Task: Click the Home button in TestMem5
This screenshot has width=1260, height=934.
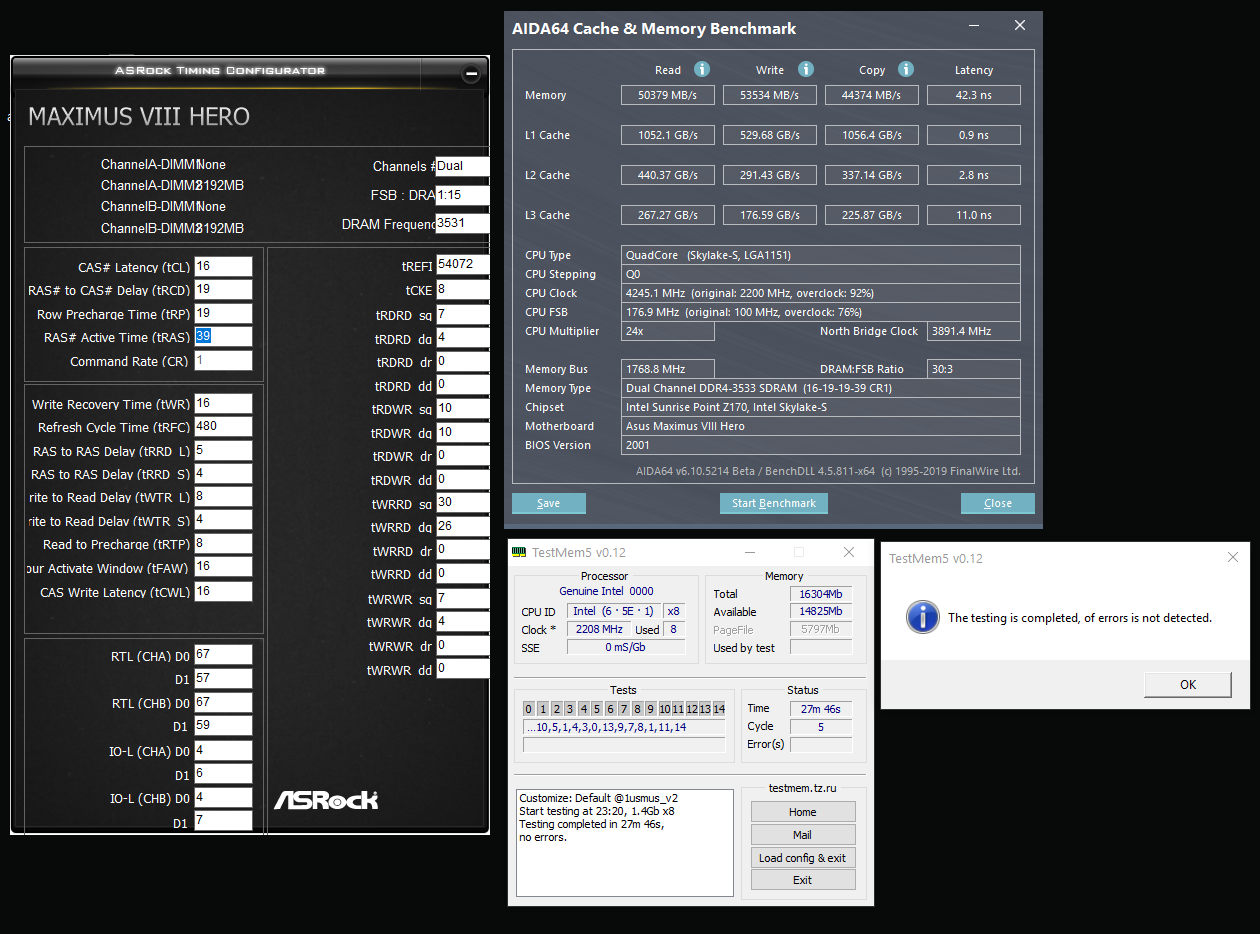Action: pyautogui.click(x=803, y=812)
